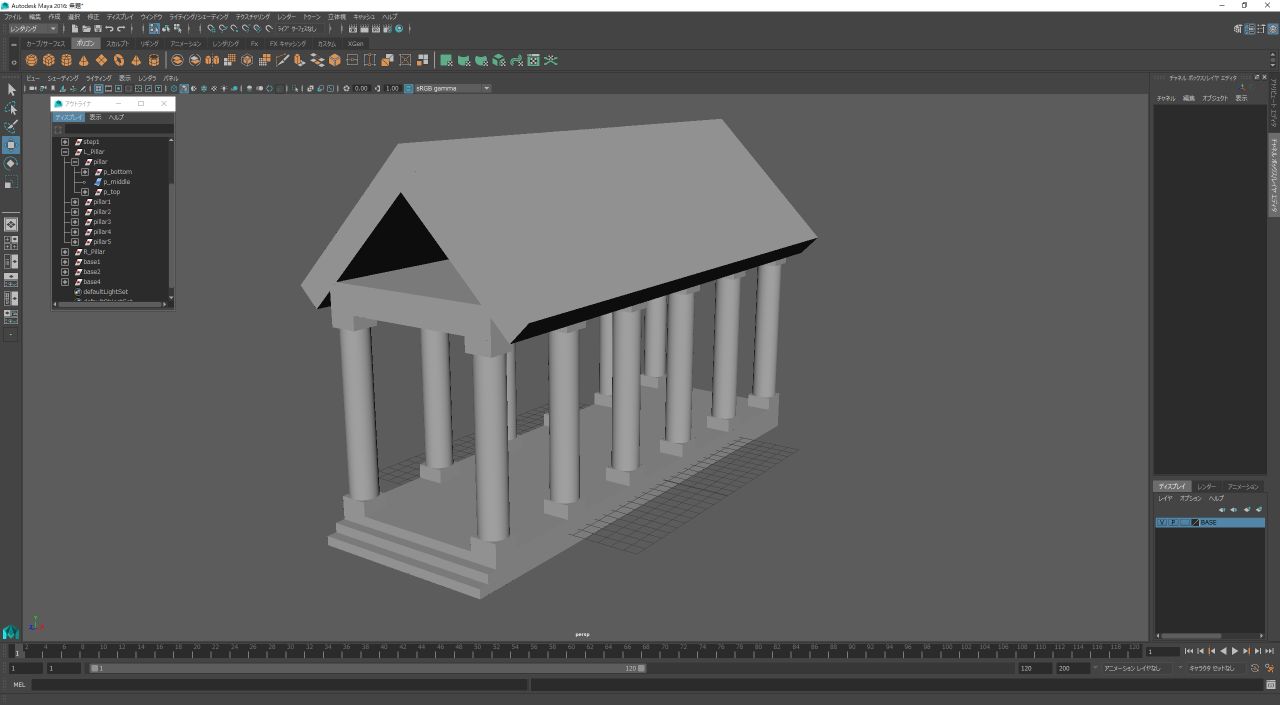
Task: Click the polygon cube shelf icon
Action: pyautogui.click(x=48, y=60)
